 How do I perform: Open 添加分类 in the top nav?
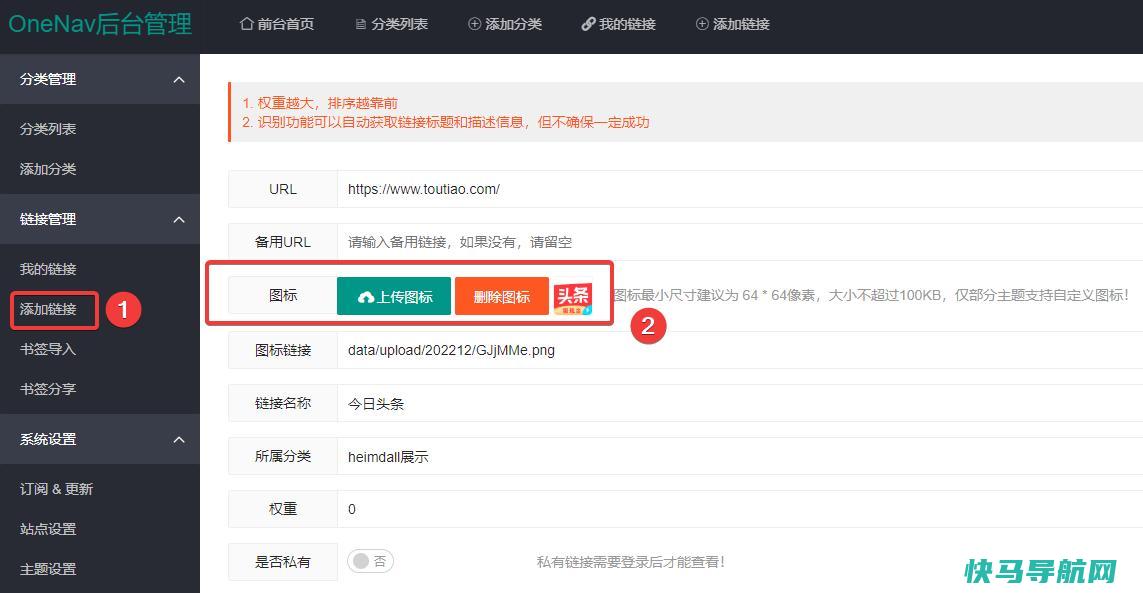(x=505, y=24)
